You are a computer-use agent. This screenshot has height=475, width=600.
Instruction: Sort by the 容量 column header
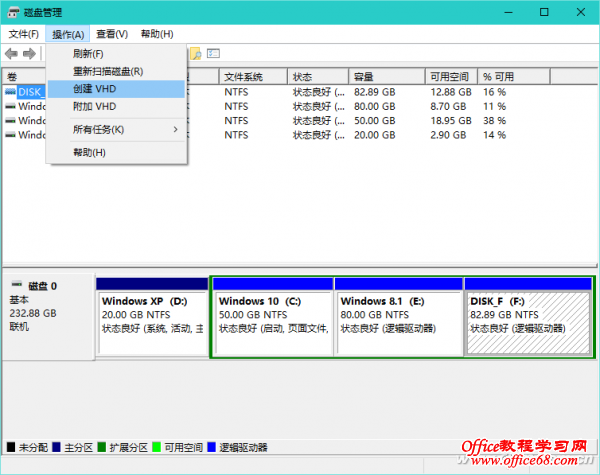387,77
